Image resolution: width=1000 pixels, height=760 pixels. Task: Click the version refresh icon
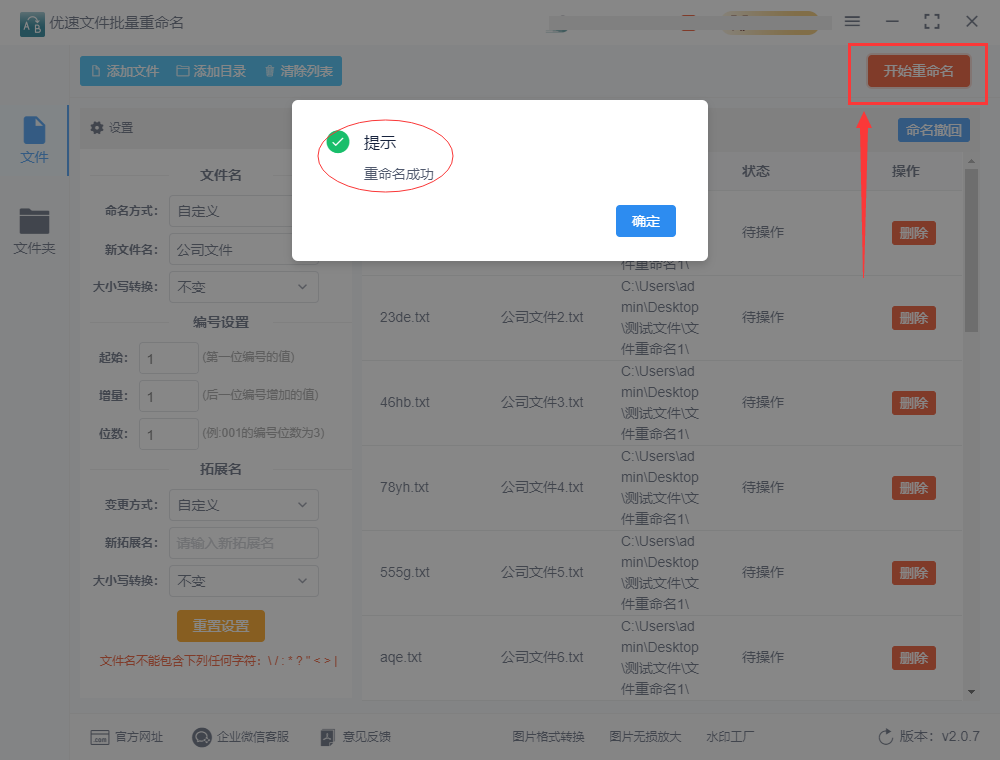[x=886, y=737]
